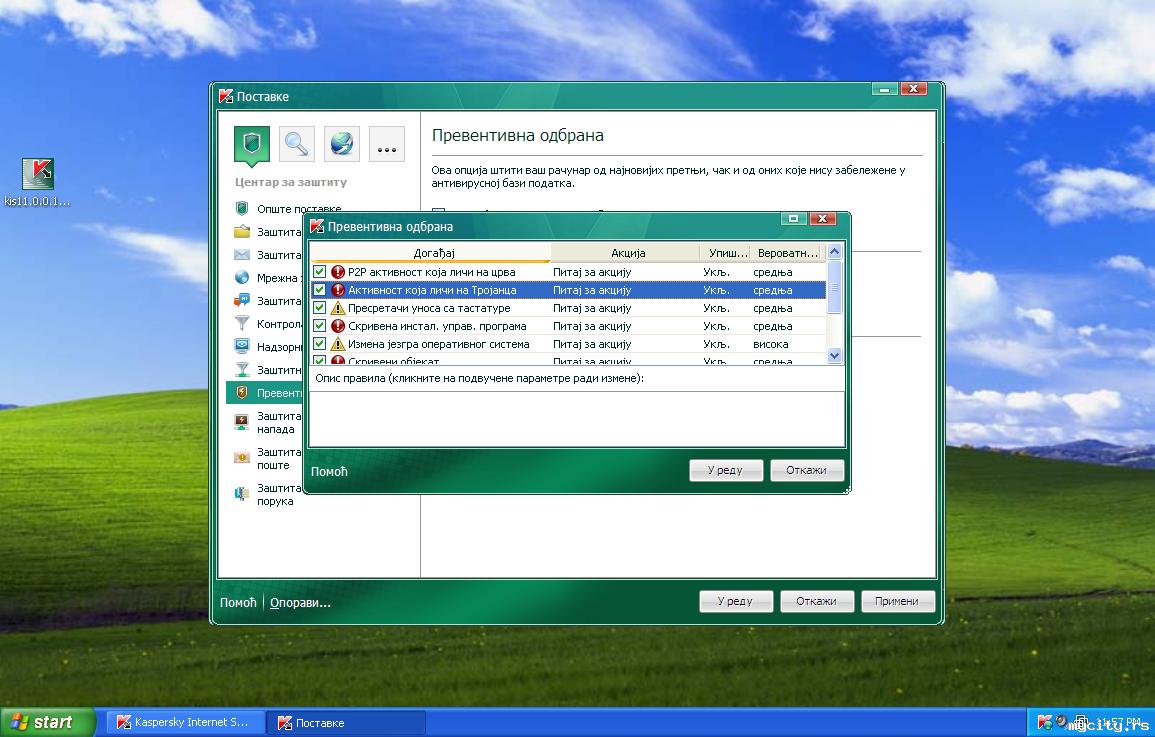1155x737 pixels.
Task: Click the kis11 installer desktop icon
Action: (x=38, y=174)
